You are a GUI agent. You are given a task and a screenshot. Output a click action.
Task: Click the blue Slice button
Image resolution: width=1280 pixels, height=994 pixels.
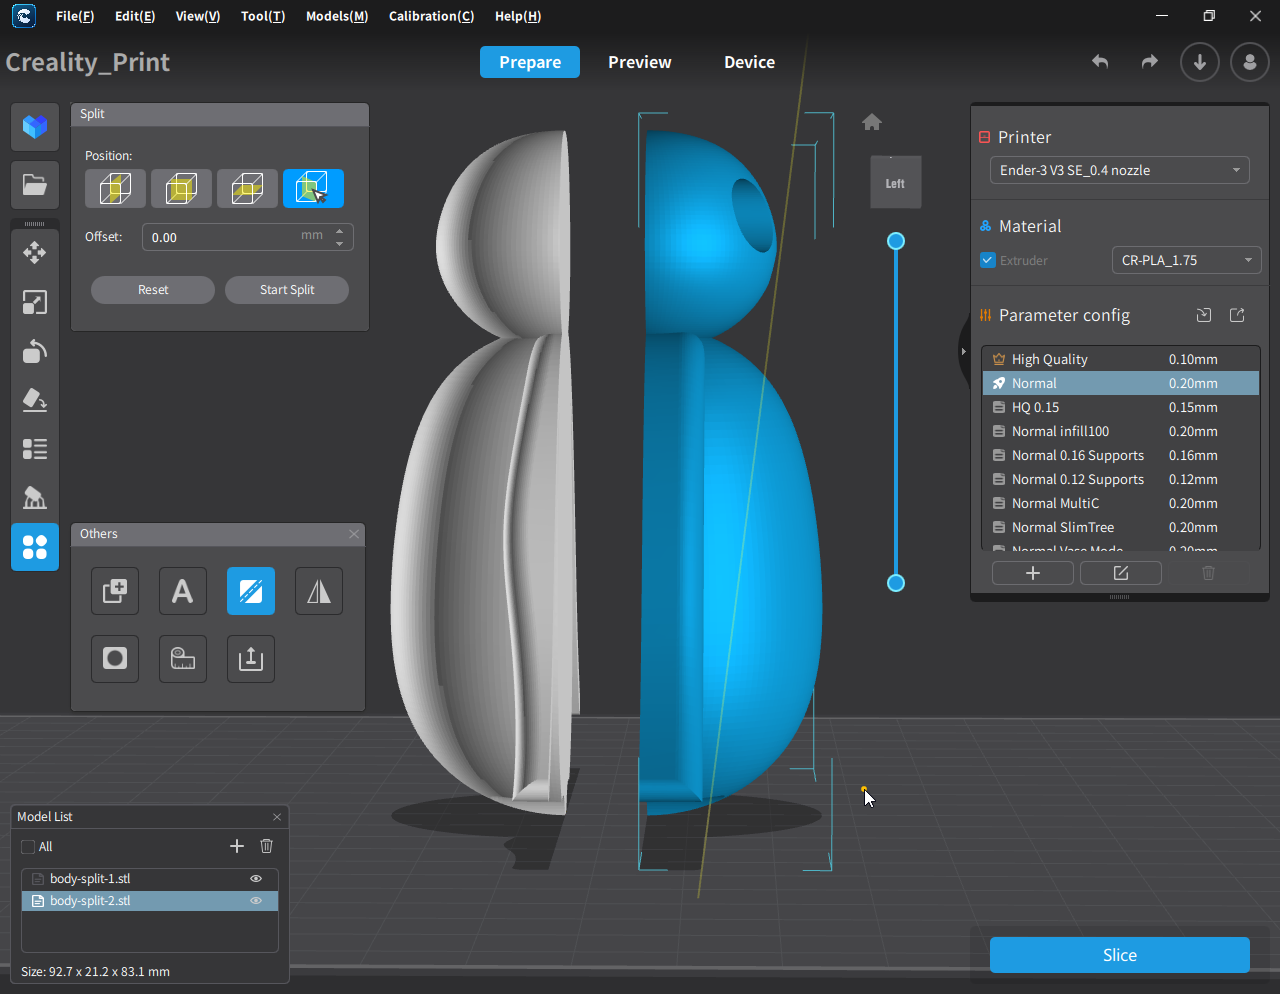[1120, 955]
